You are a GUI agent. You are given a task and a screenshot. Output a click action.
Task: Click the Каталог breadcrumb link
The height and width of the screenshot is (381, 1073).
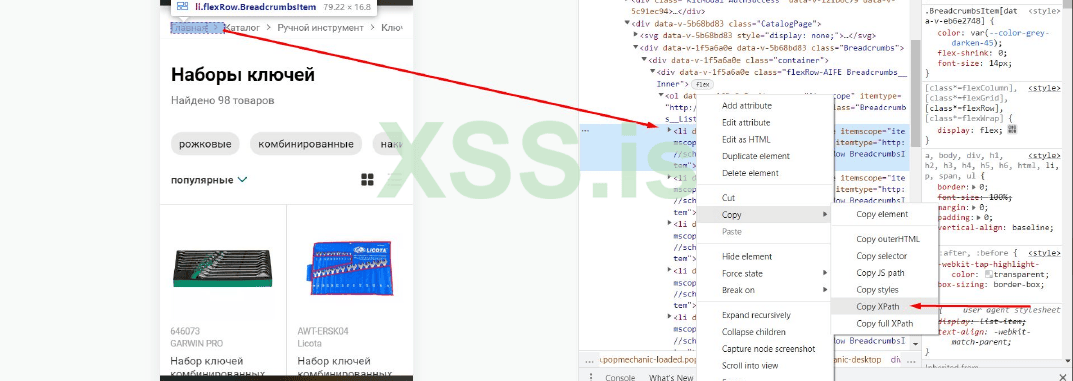242,28
